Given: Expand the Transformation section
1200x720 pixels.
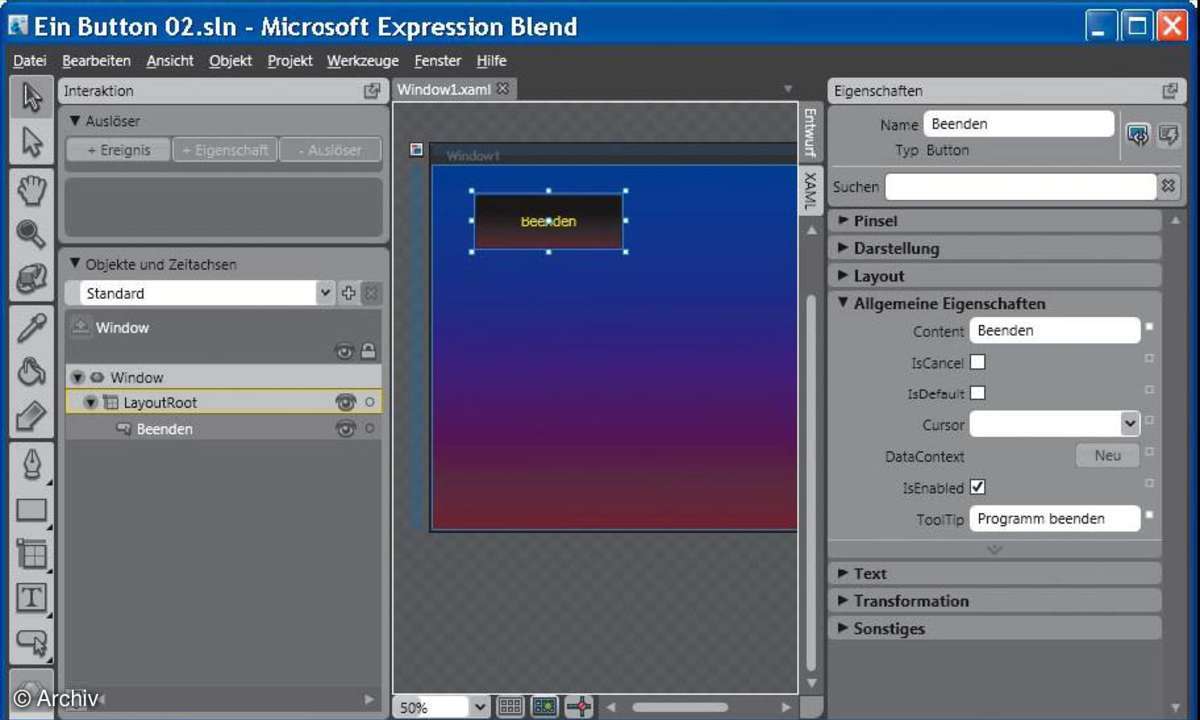Looking at the screenshot, I should coord(910,601).
